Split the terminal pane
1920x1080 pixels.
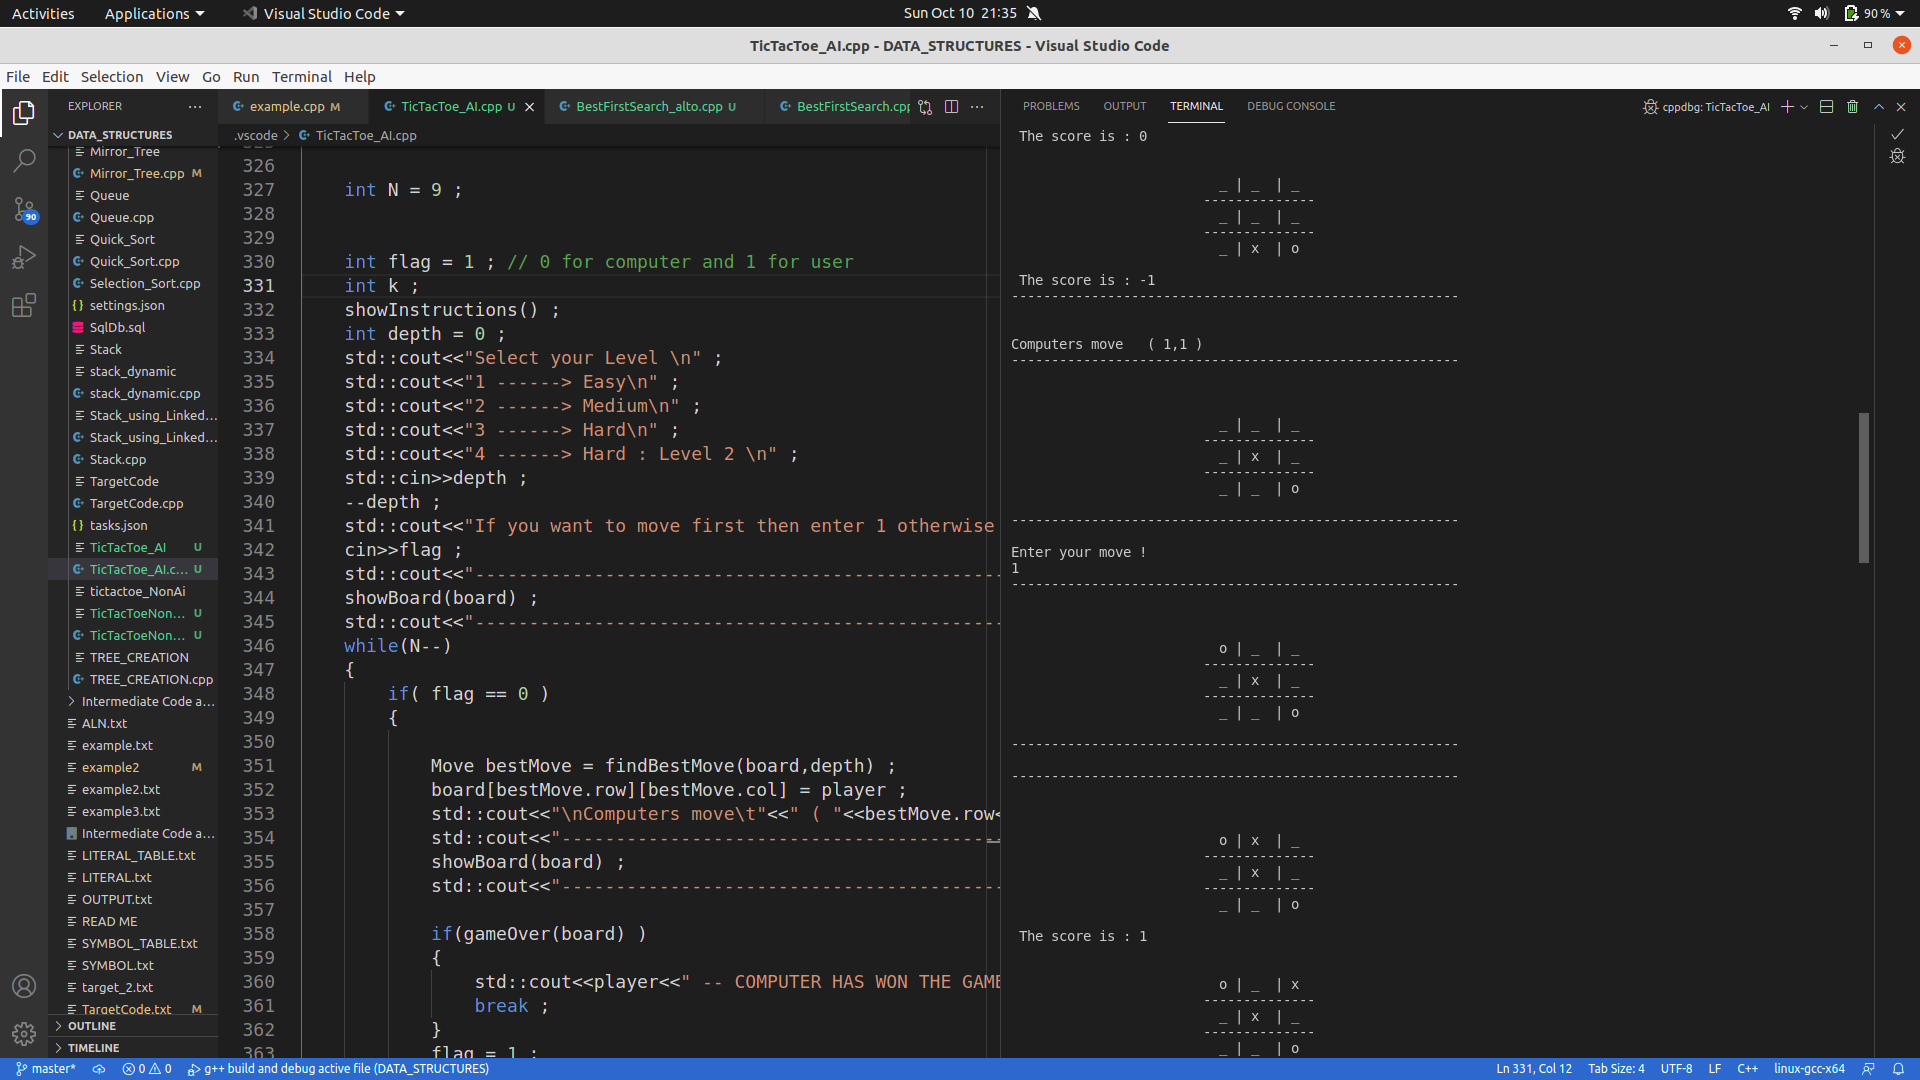tap(1827, 106)
